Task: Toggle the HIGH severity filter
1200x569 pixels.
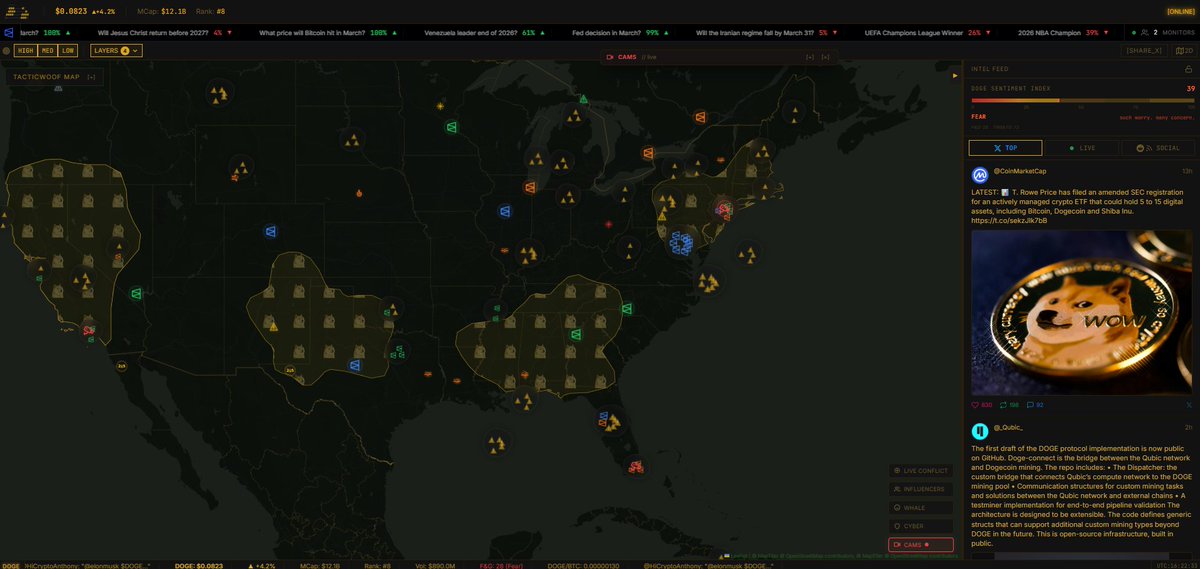Action: [x=25, y=50]
